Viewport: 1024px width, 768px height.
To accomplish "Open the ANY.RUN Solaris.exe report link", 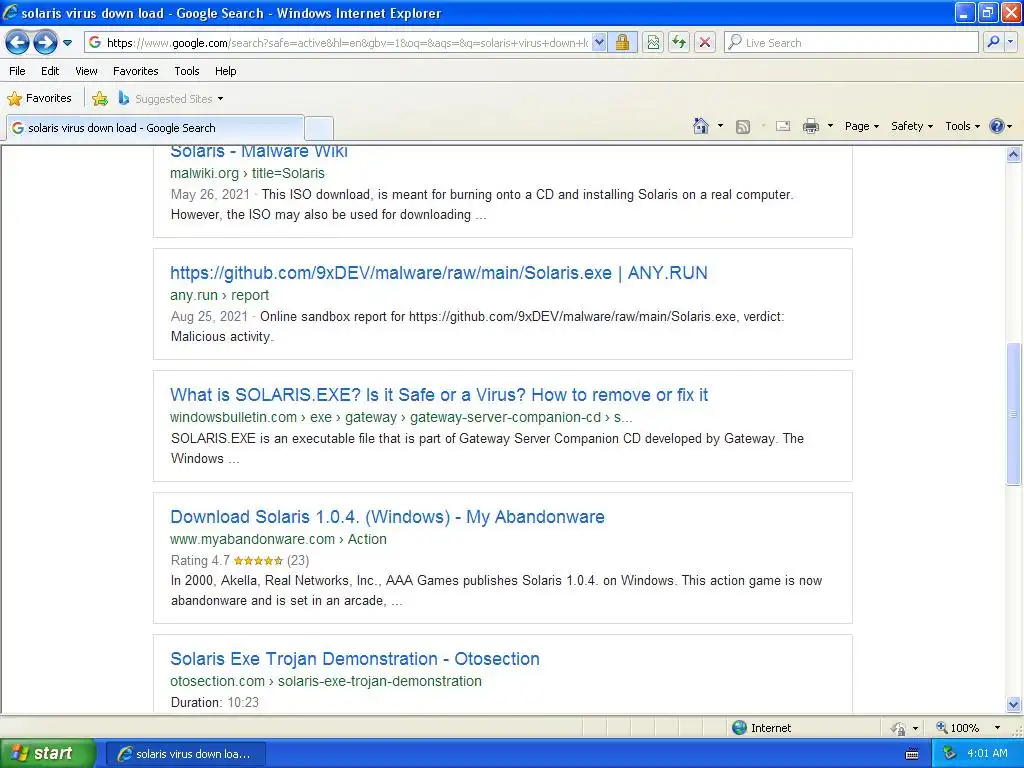I will (439, 273).
